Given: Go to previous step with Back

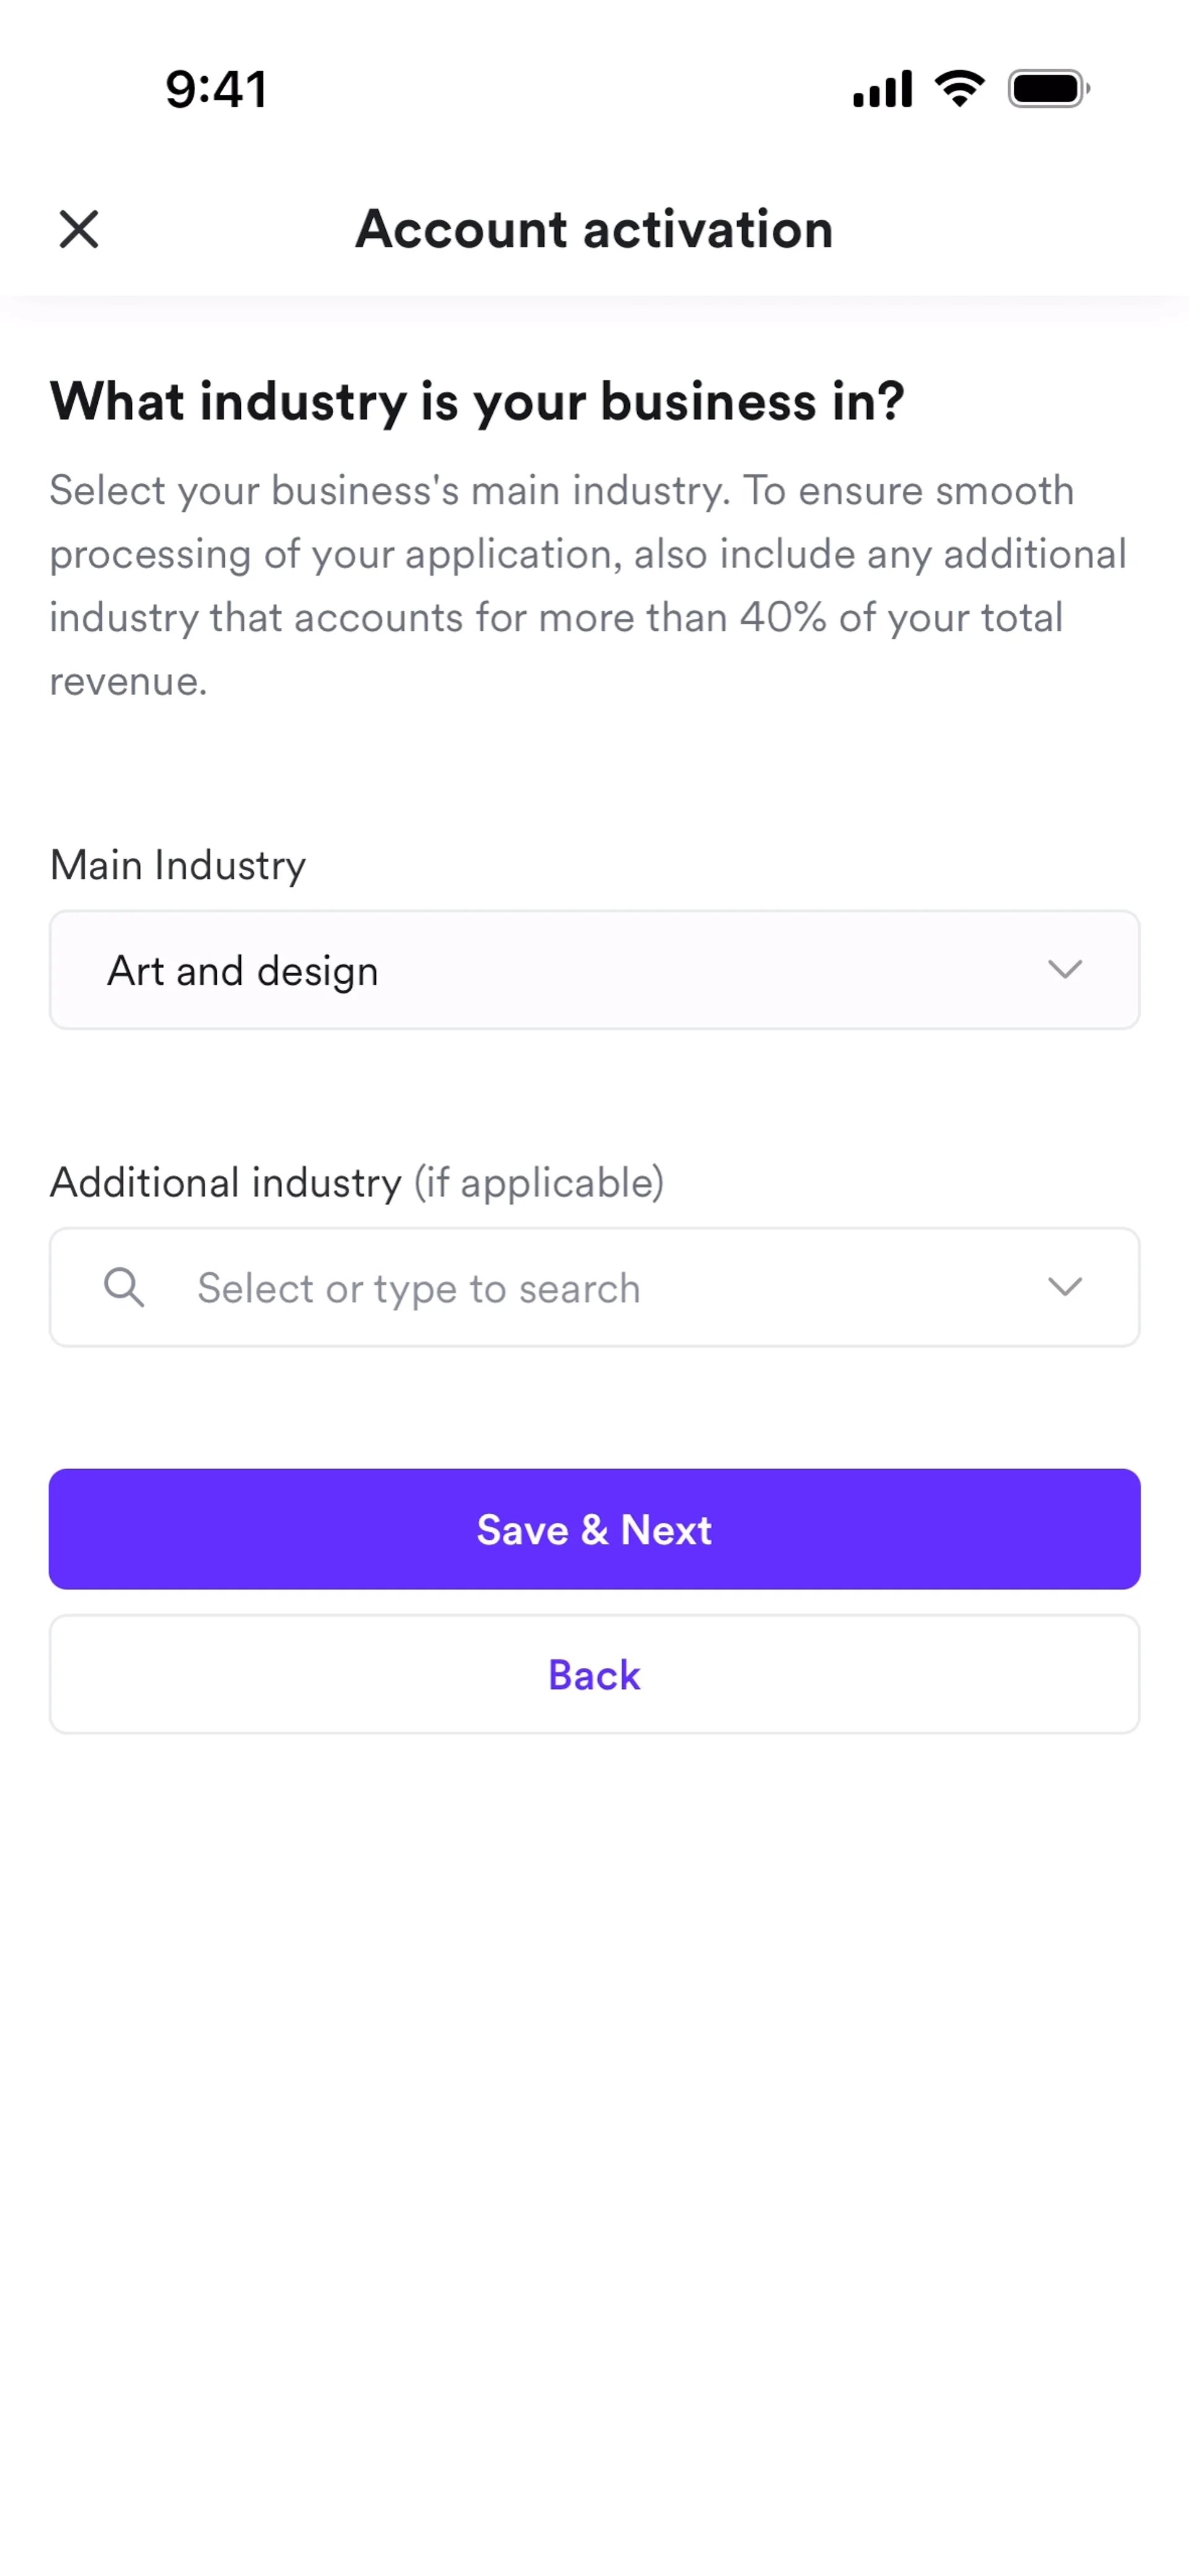Looking at the screenshot, I should tap(594, 1675).
